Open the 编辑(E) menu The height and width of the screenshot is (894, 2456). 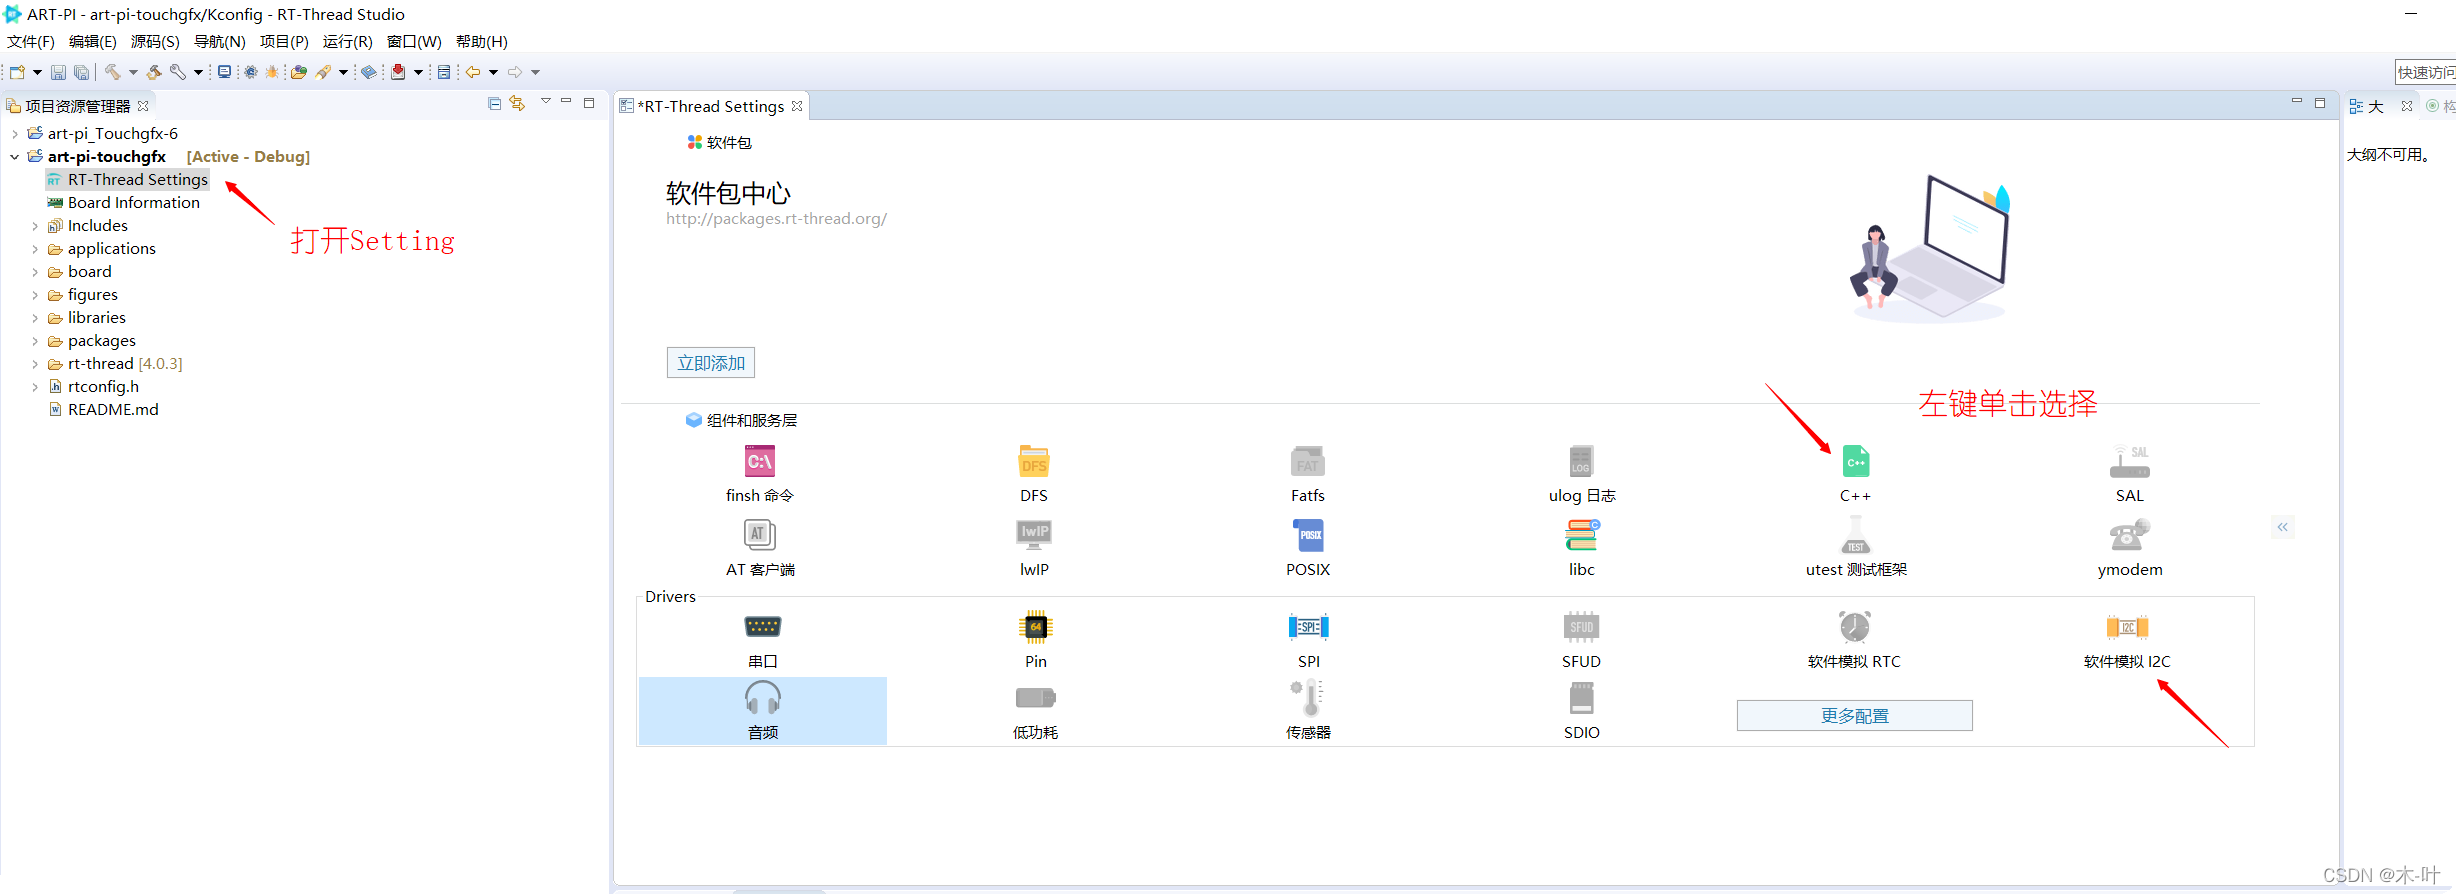93,41
